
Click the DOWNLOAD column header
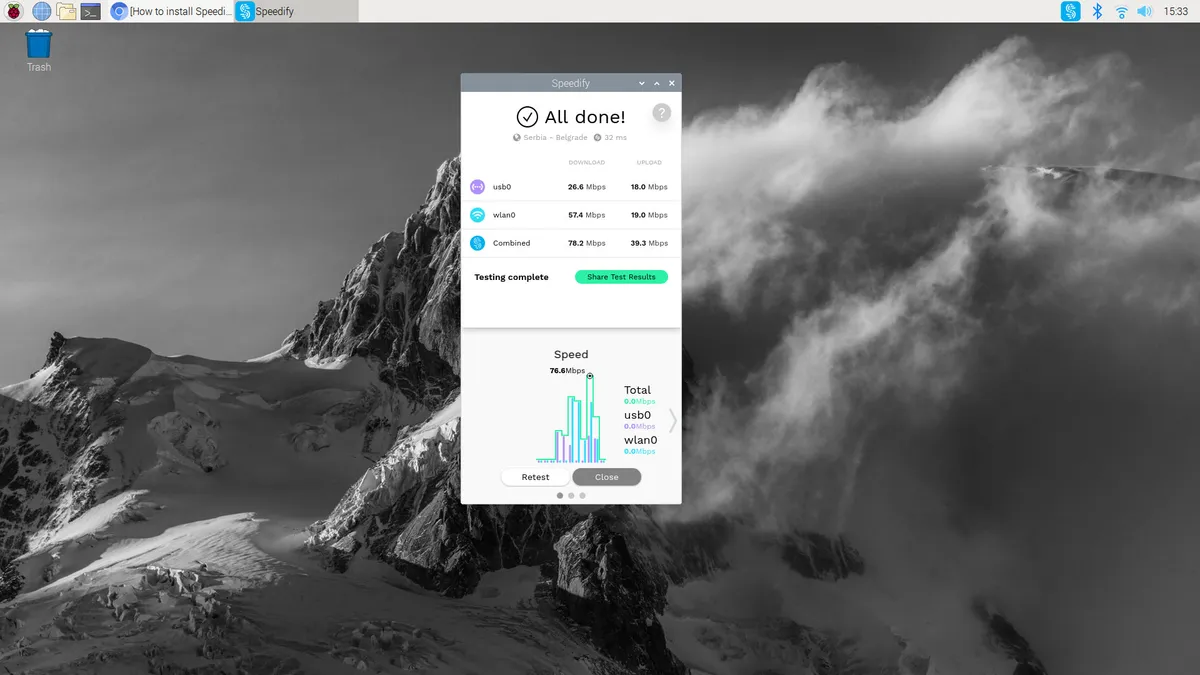tap(587, 162)
